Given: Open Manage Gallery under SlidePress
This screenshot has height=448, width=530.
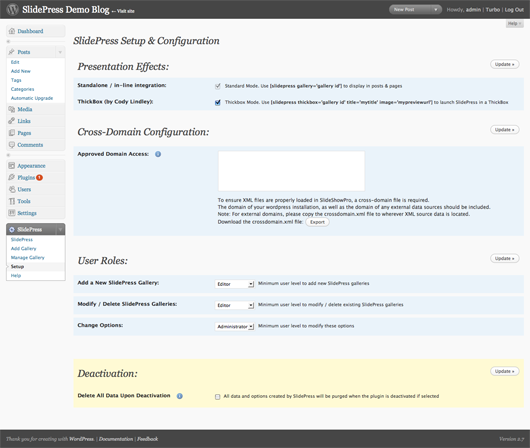Looking at the screenshot, I should point(27,258).
